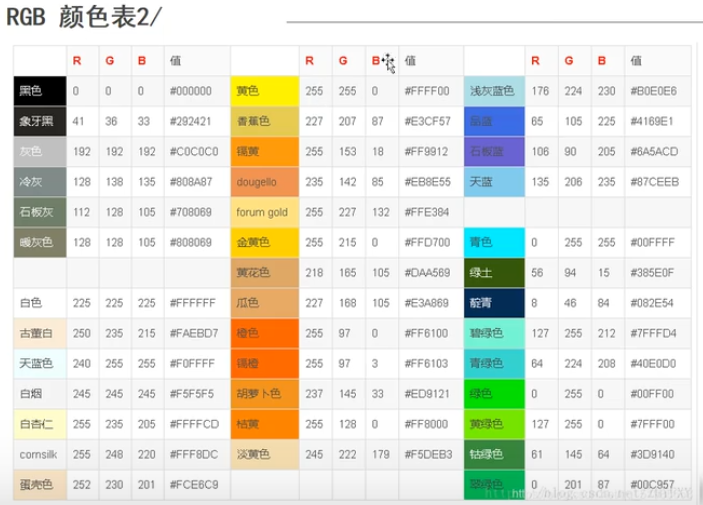Pick the 象牙黑 ivory black swatch
This screenshot has width=703, height=505.
[40, 121]
